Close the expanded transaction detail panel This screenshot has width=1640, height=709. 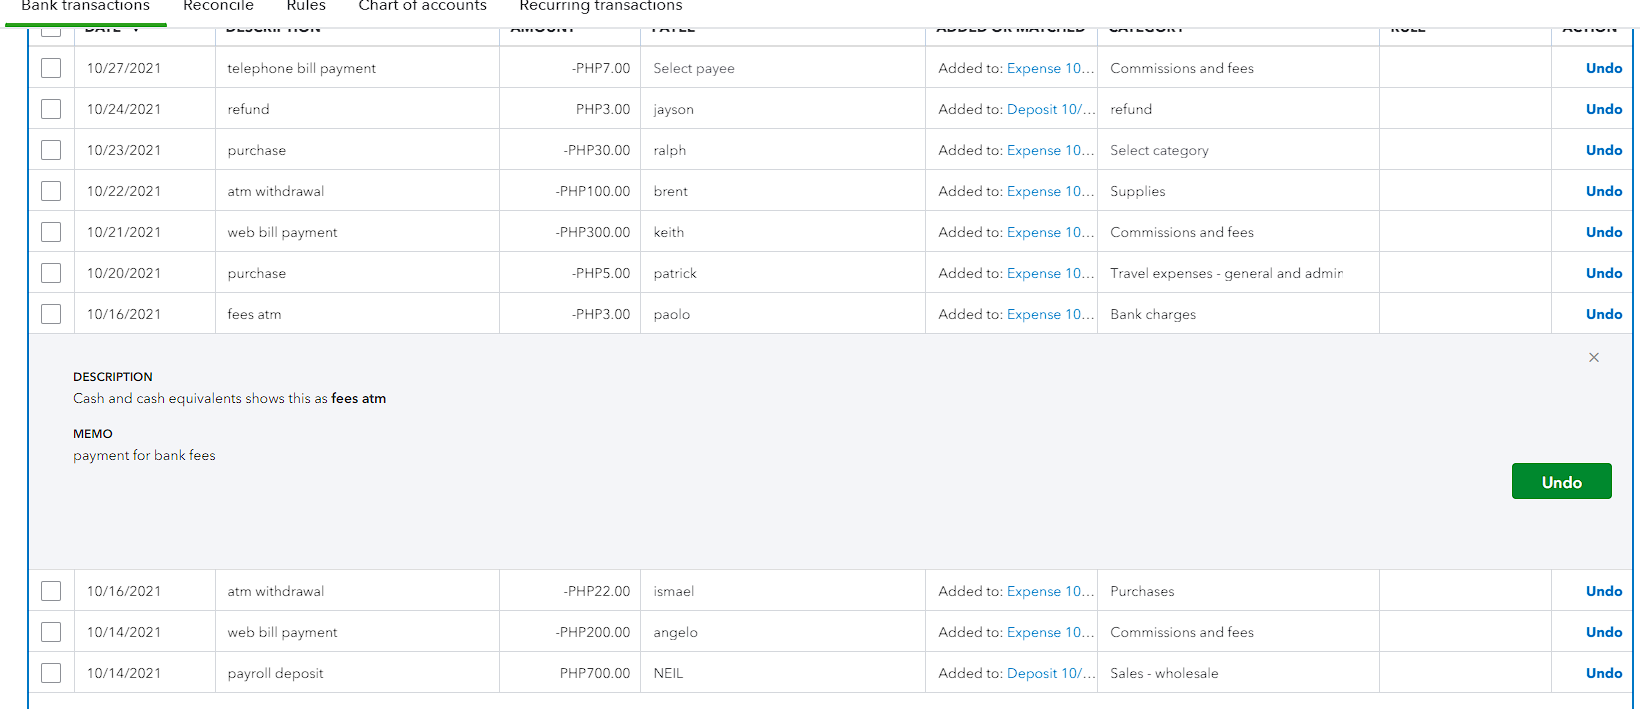click(1594, 357)
